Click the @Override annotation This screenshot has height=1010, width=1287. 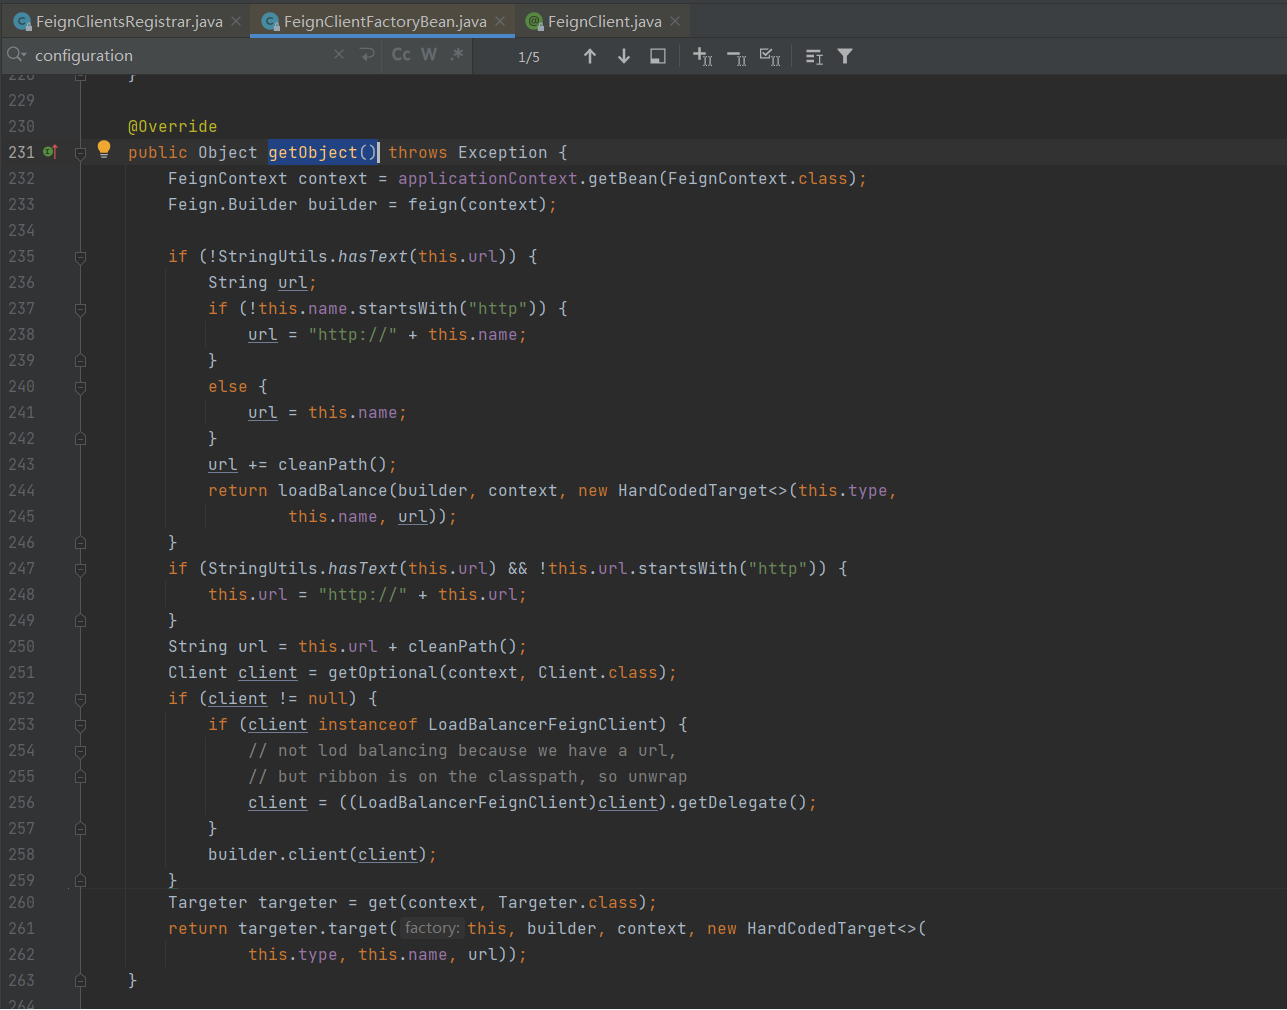pos(172,126)
